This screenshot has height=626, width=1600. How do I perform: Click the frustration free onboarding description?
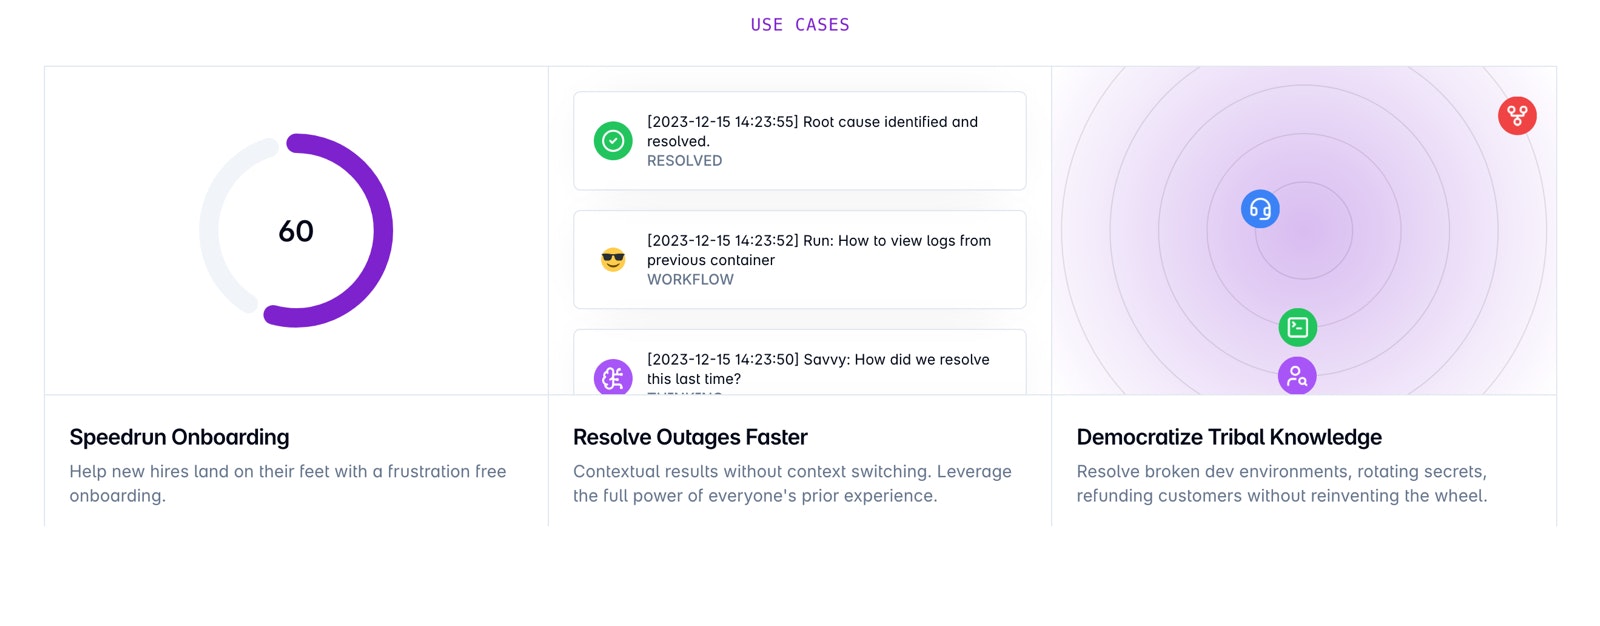click(x=288, y=483)
